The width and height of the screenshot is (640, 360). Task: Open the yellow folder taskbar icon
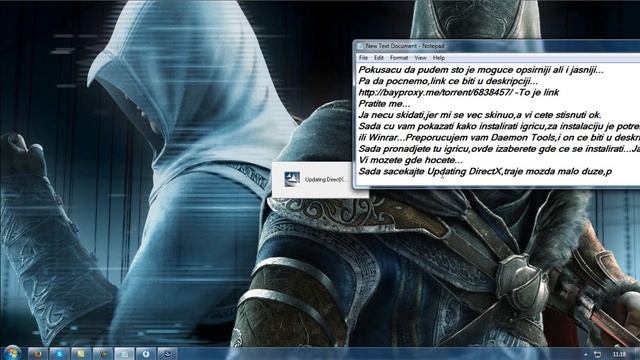(81, 353)
